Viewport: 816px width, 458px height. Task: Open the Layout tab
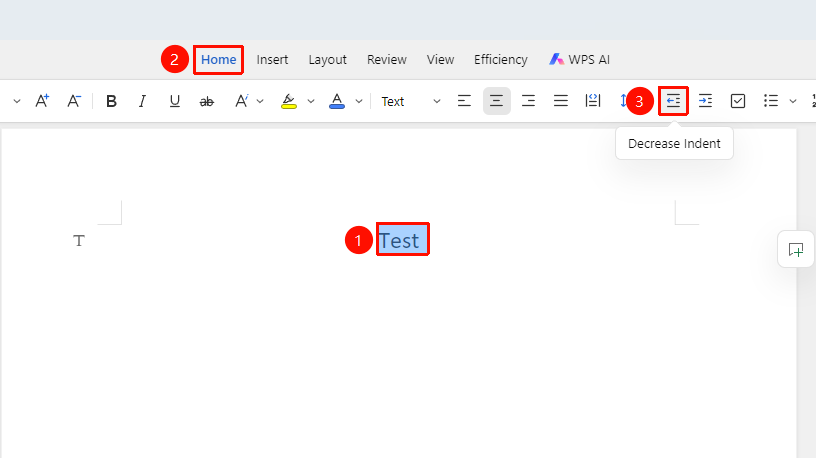[x=327, y=60]
